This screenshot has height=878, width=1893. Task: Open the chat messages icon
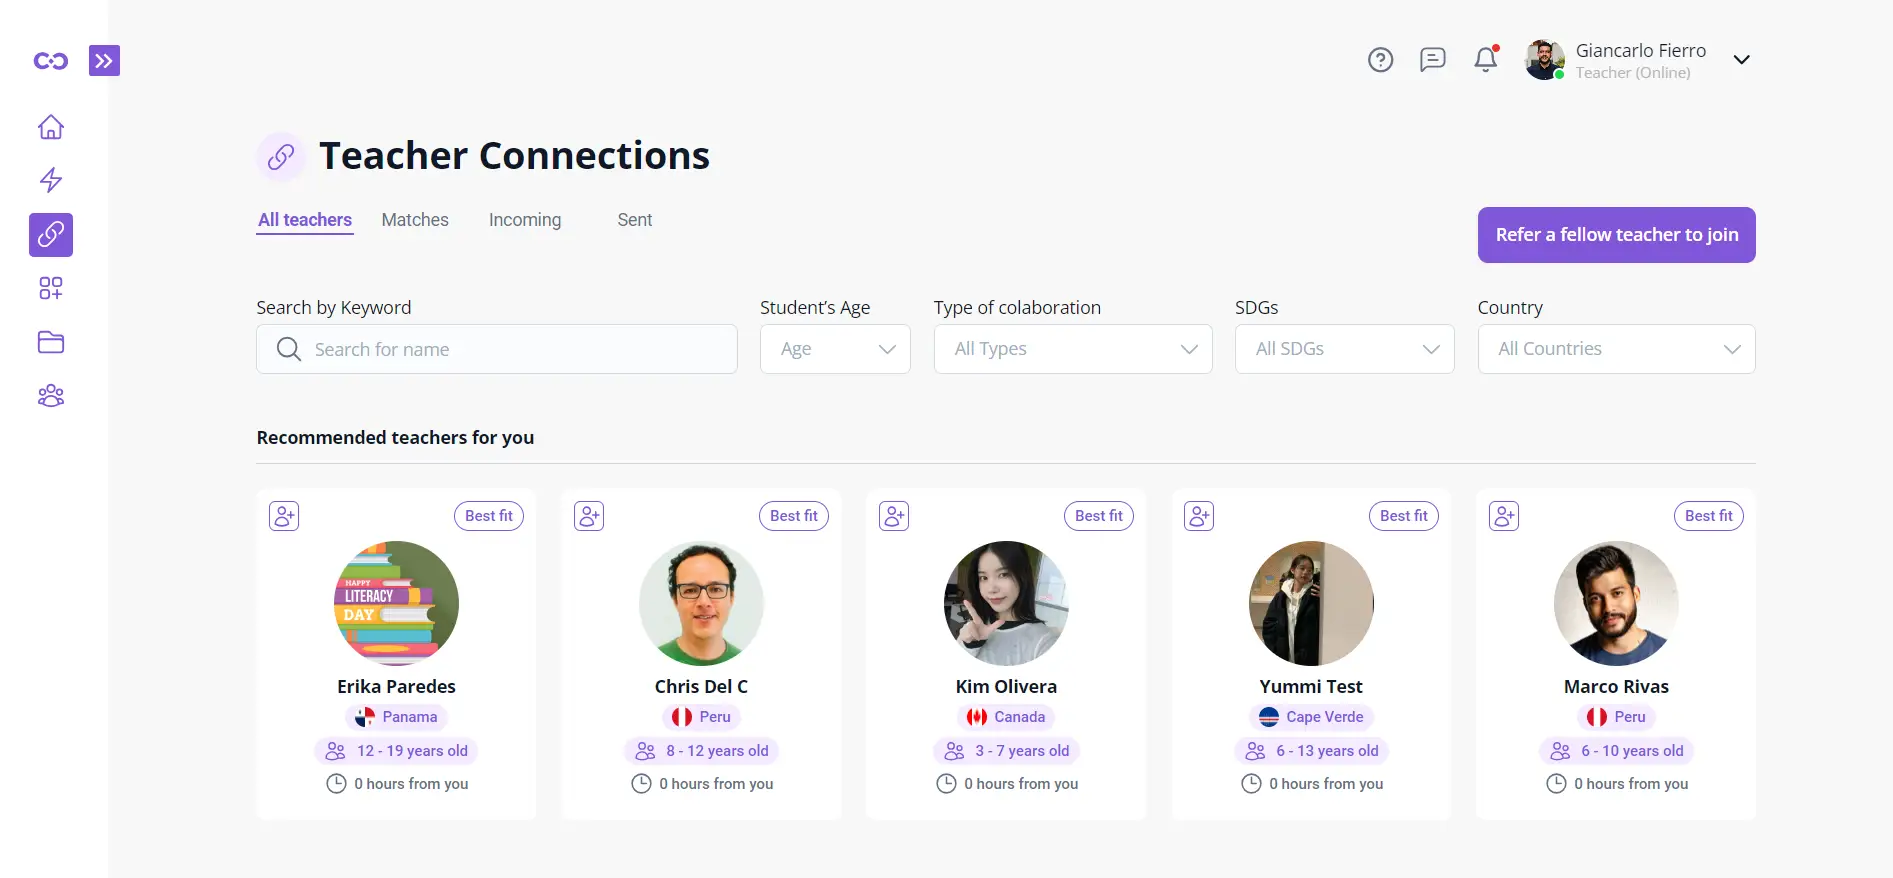click(1433, 60)
